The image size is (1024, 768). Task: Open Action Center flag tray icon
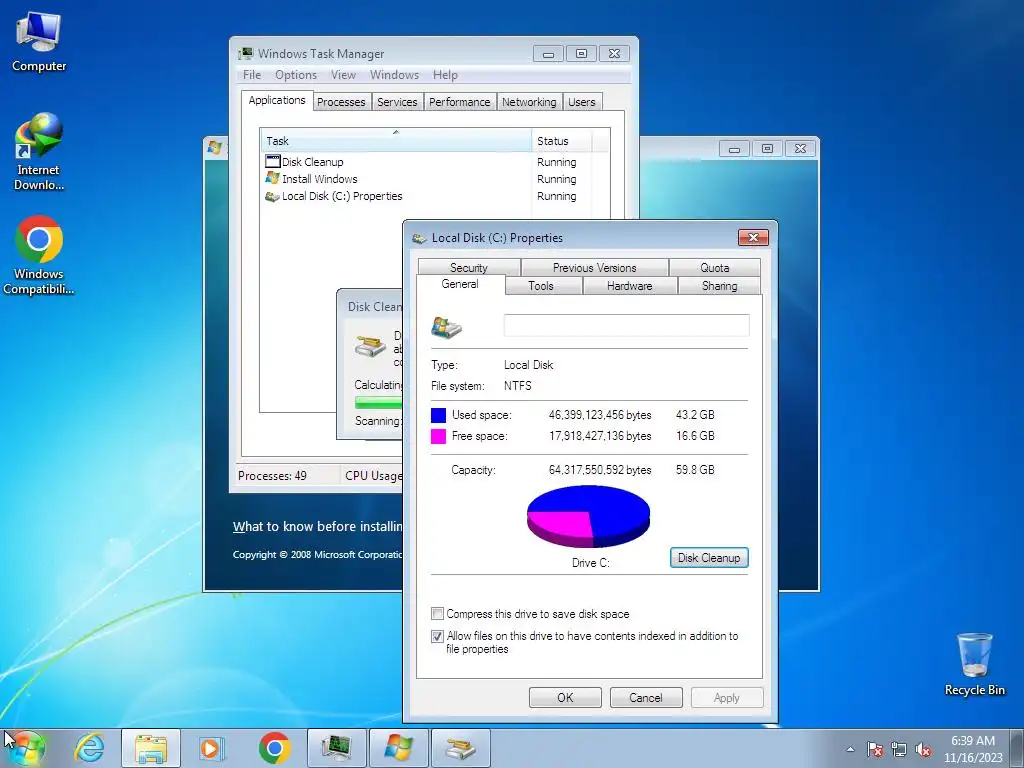874,749
